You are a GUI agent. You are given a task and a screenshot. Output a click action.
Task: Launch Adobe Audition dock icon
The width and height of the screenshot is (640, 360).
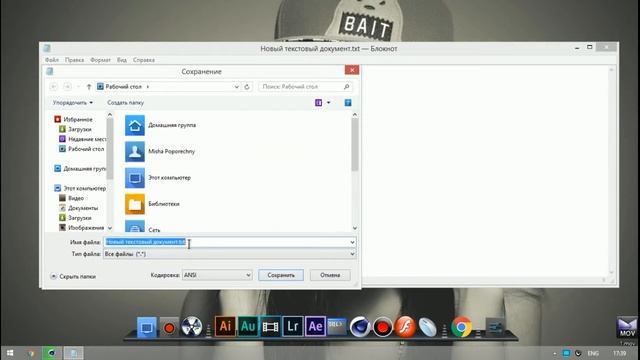click(x=248, y=326)
